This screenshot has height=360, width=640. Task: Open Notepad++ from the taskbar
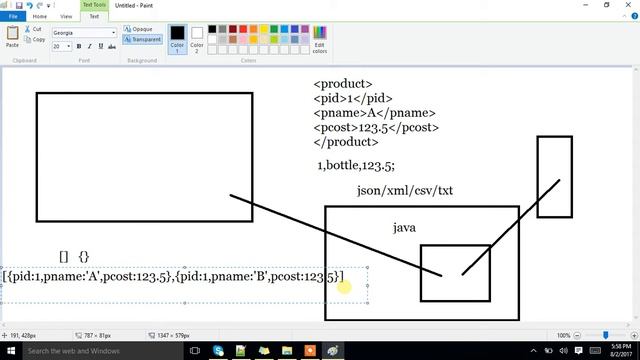[241, 351]
